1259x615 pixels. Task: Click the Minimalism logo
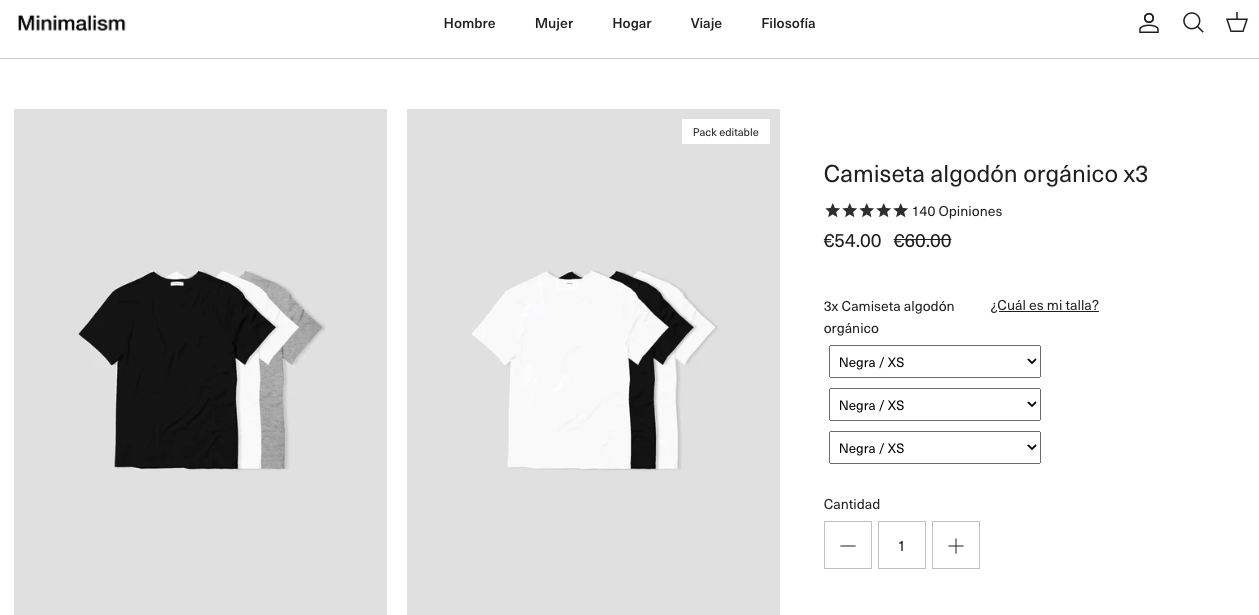71,22
